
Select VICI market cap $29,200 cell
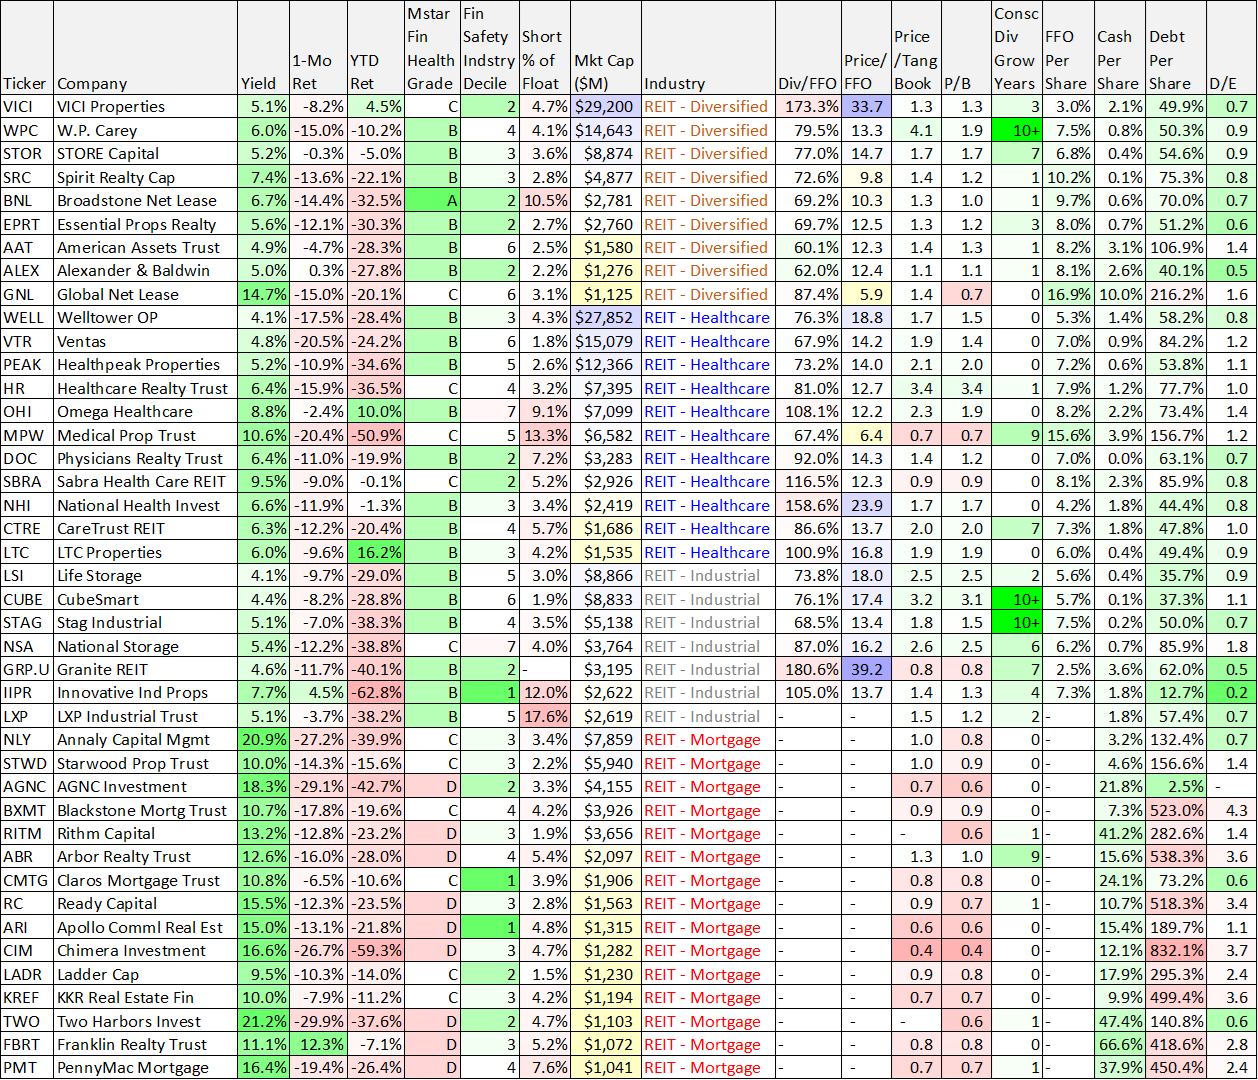point(606,107)
